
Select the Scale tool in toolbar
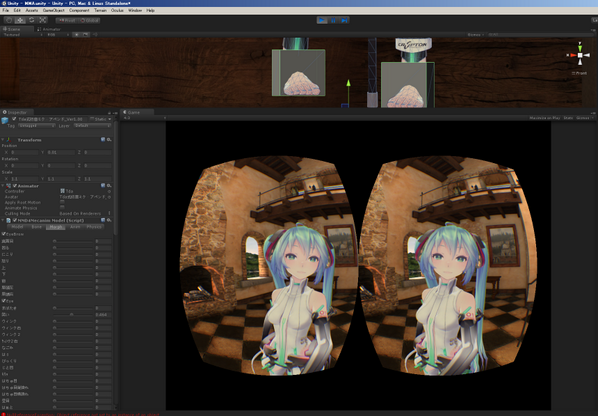pyautogui.click(x=43, y=20)
